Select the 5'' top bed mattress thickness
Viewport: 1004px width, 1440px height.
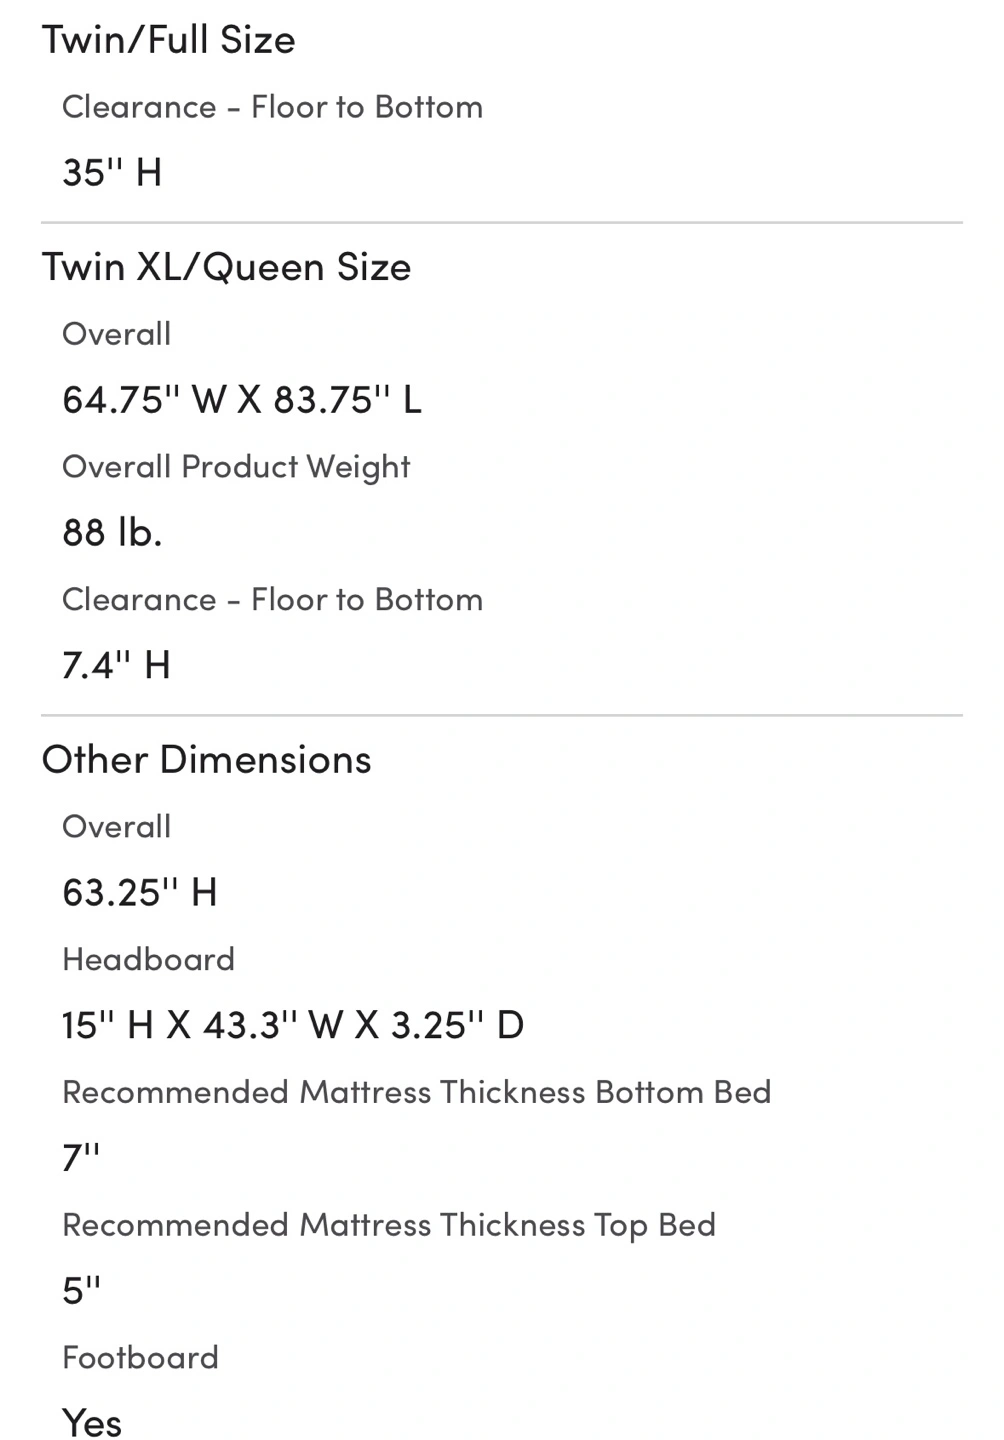click(x=81, y=1290)
